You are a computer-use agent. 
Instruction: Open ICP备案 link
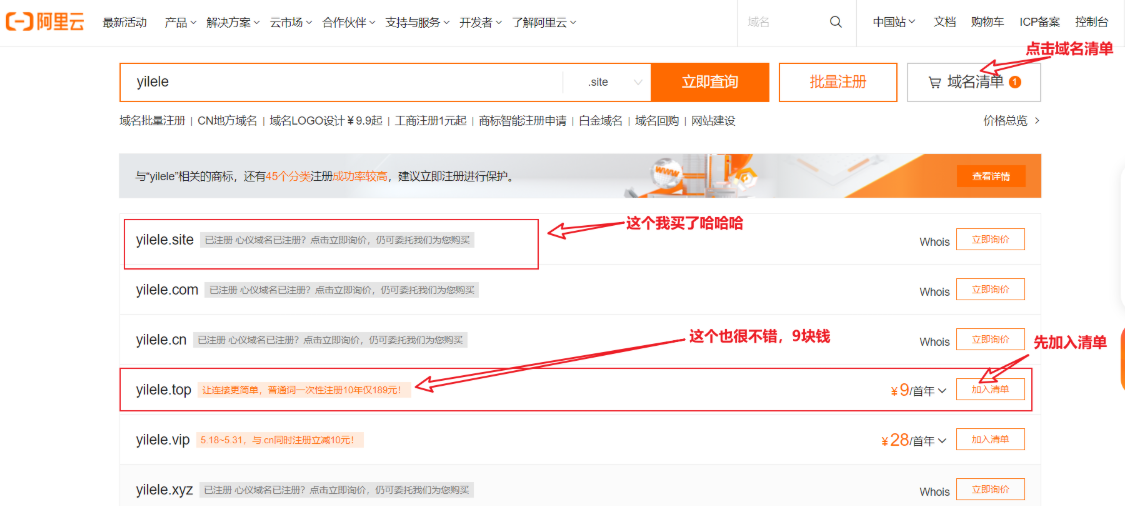[1040, 22]
